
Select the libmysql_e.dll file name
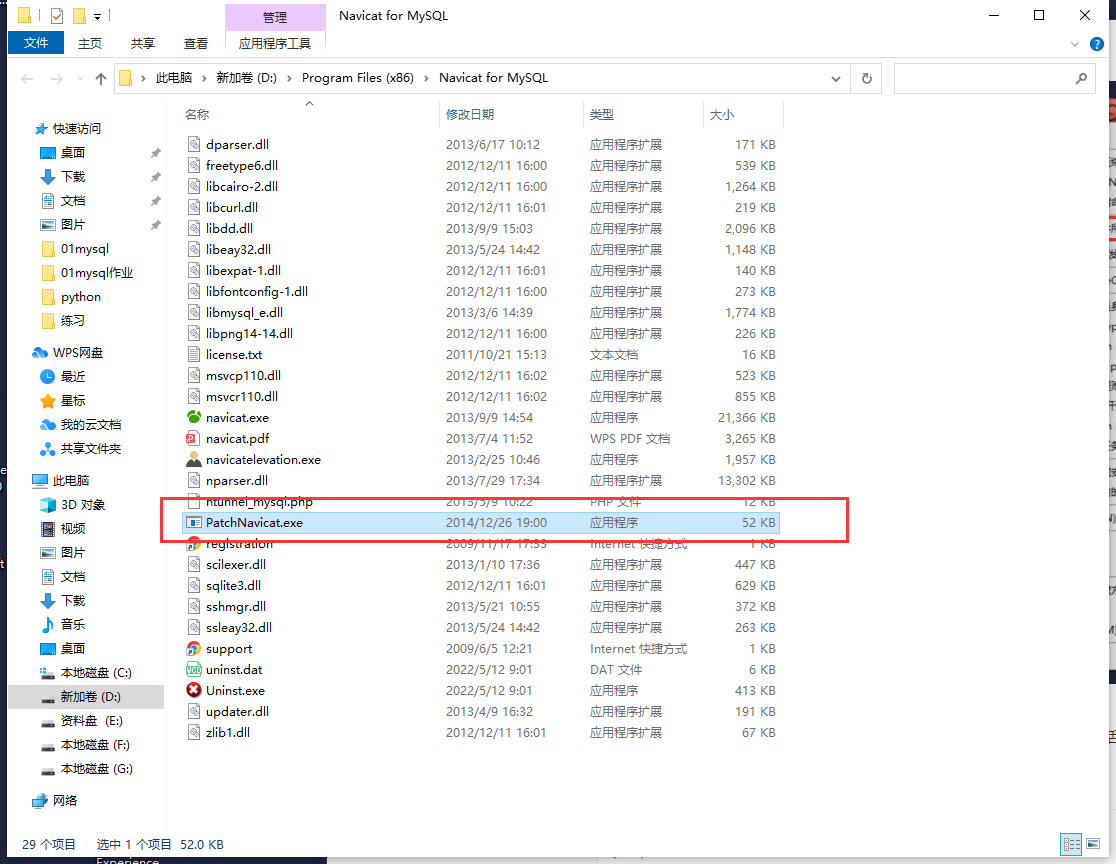[244, 312]
